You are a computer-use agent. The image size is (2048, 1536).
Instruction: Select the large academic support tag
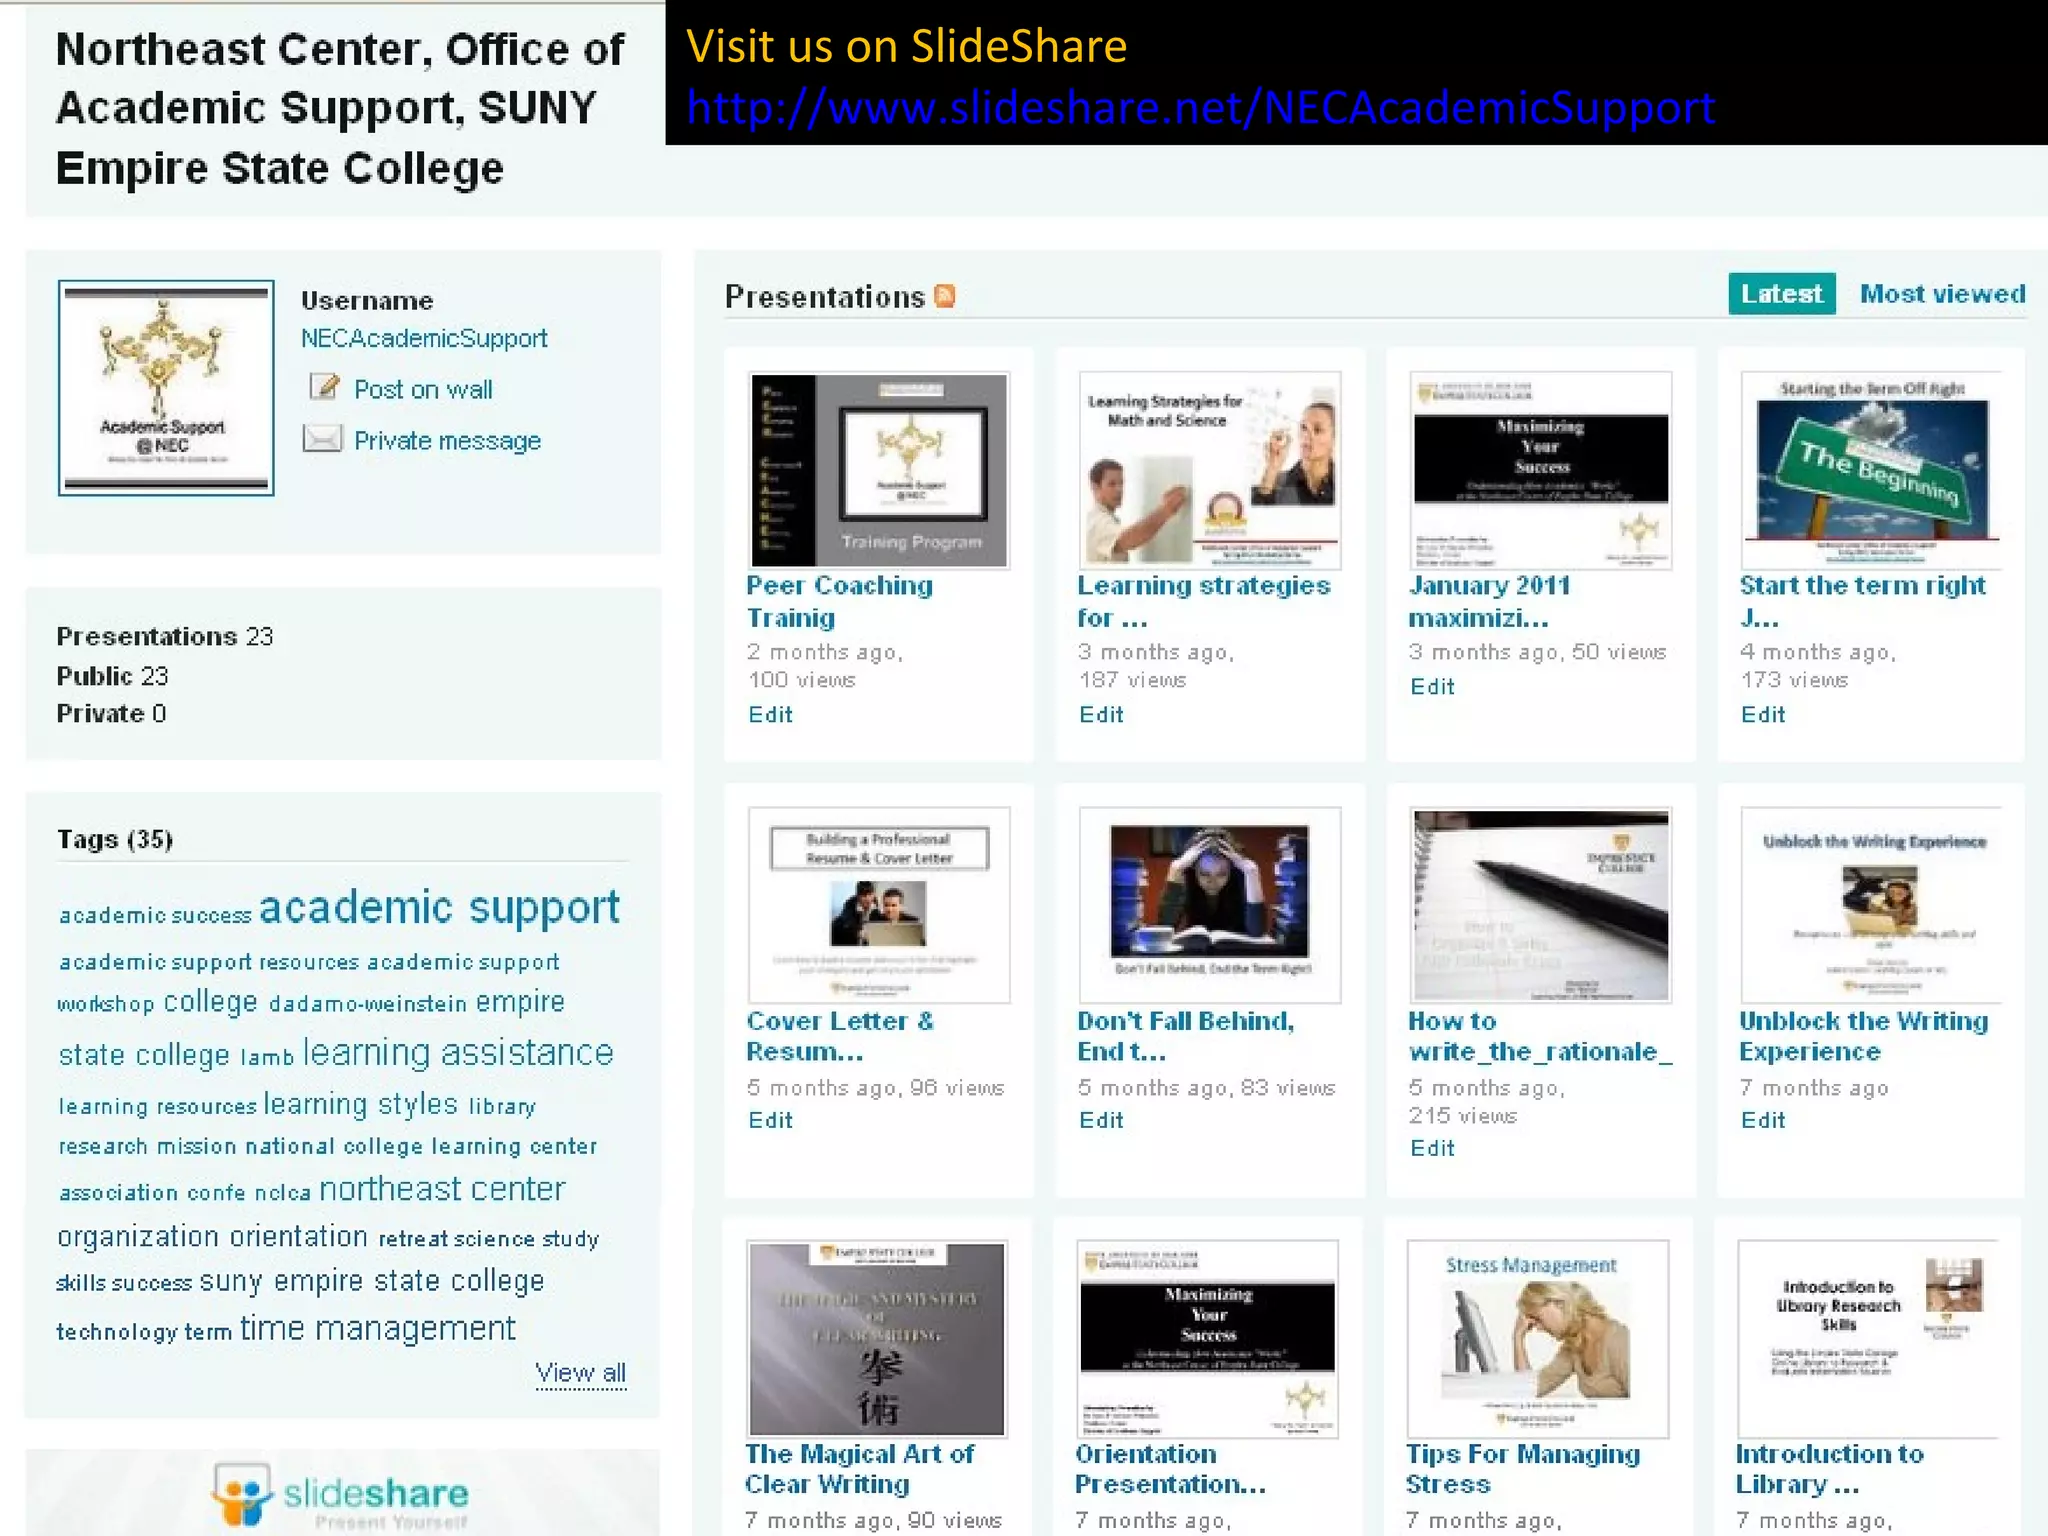(x=440, y=908)
